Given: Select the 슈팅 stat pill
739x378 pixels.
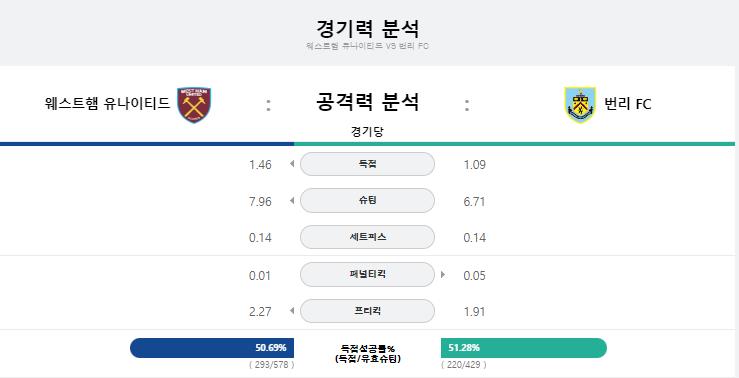Looking at the screenshot, I should pyautogui.click(x=367, y=201).
